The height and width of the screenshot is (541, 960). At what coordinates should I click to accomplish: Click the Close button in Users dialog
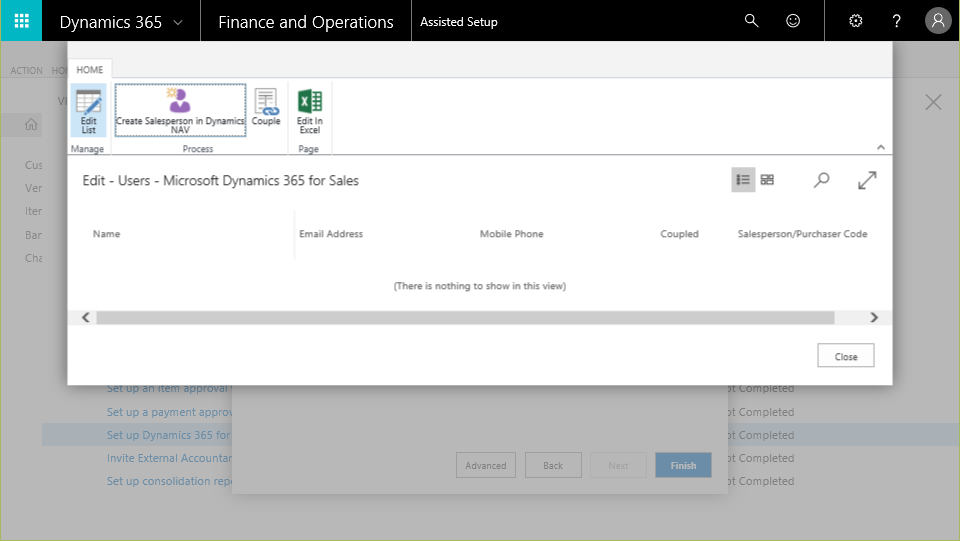coord(846,356)
